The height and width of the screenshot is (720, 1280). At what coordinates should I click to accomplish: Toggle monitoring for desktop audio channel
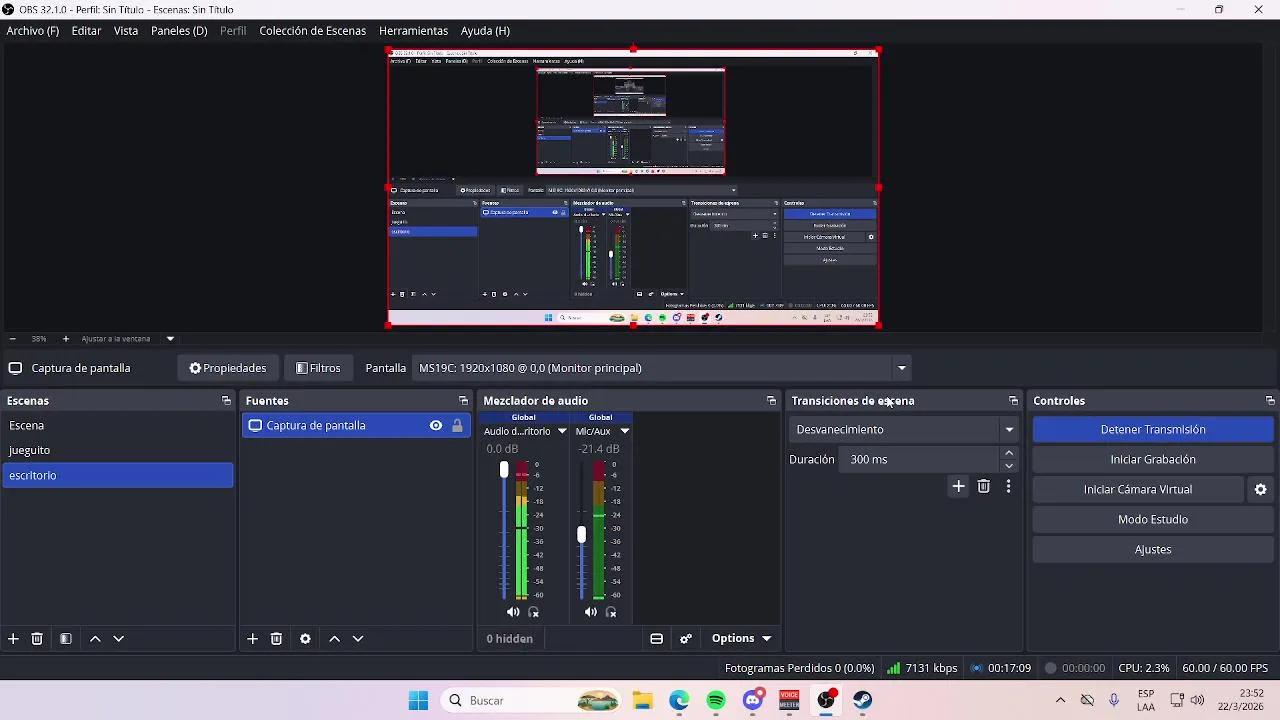click(x=533, y=612)
